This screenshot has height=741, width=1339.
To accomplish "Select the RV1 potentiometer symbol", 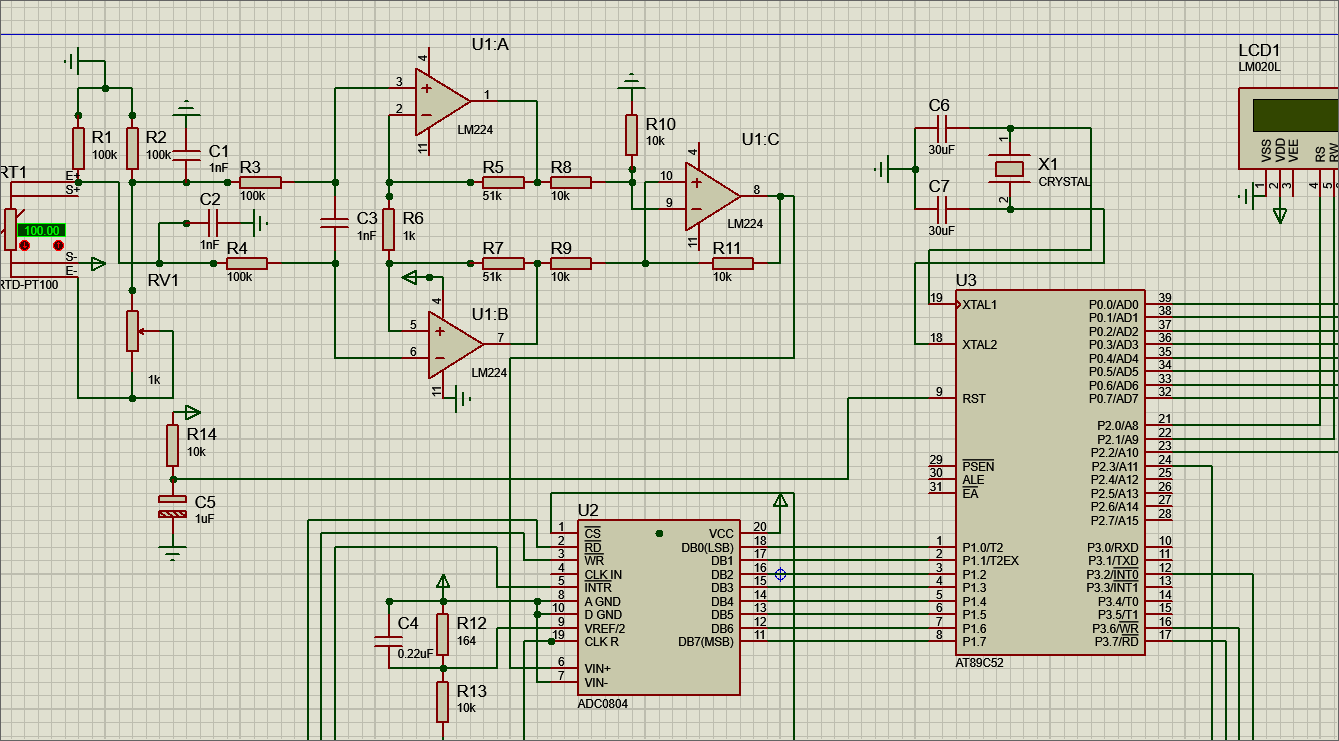I will [132, 331].
